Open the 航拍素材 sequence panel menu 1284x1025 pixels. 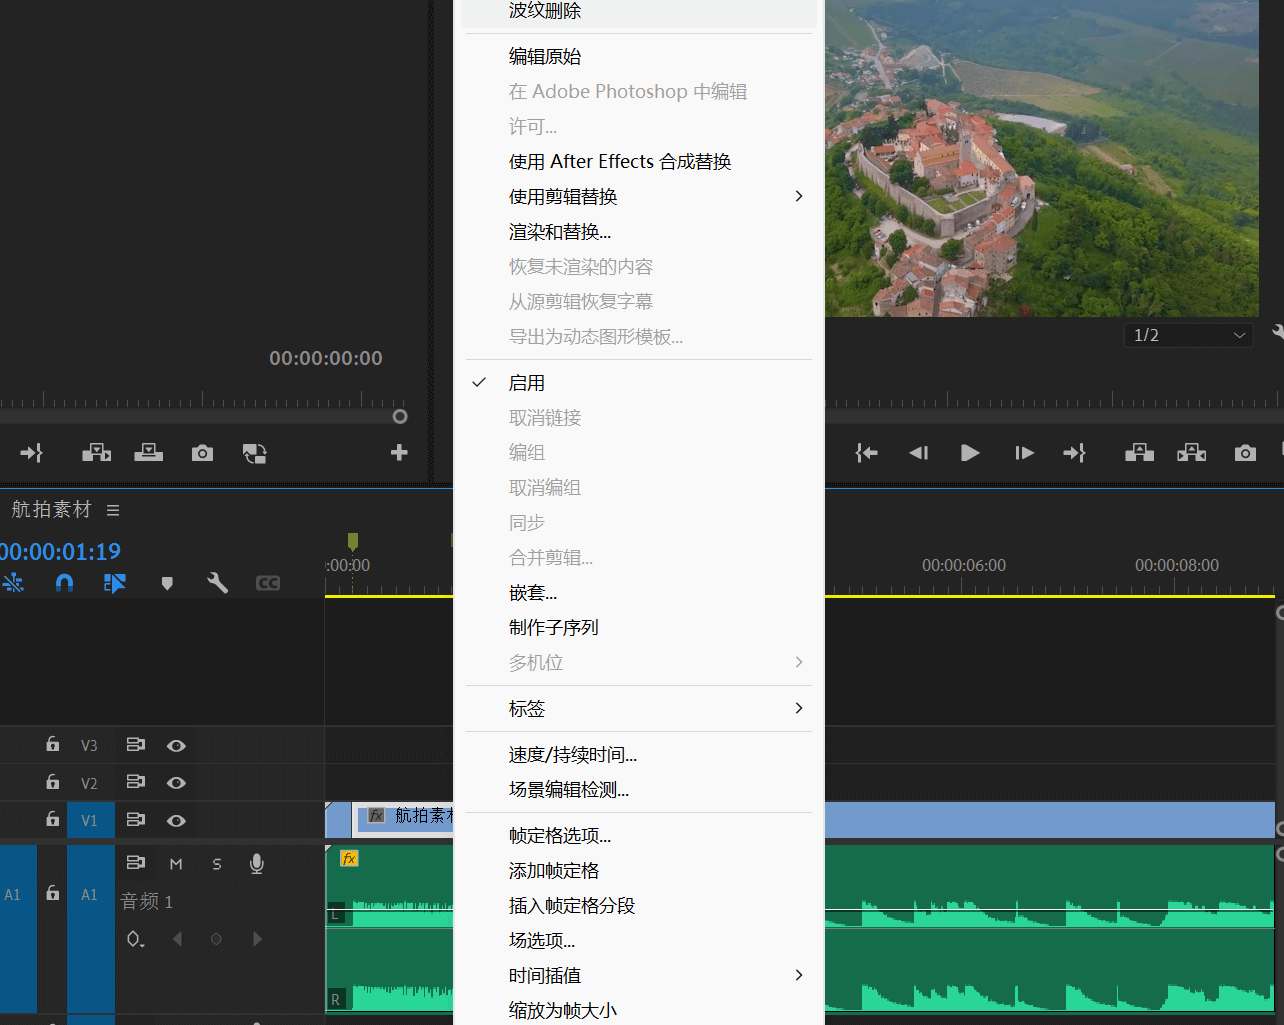(x=113, y=510)
